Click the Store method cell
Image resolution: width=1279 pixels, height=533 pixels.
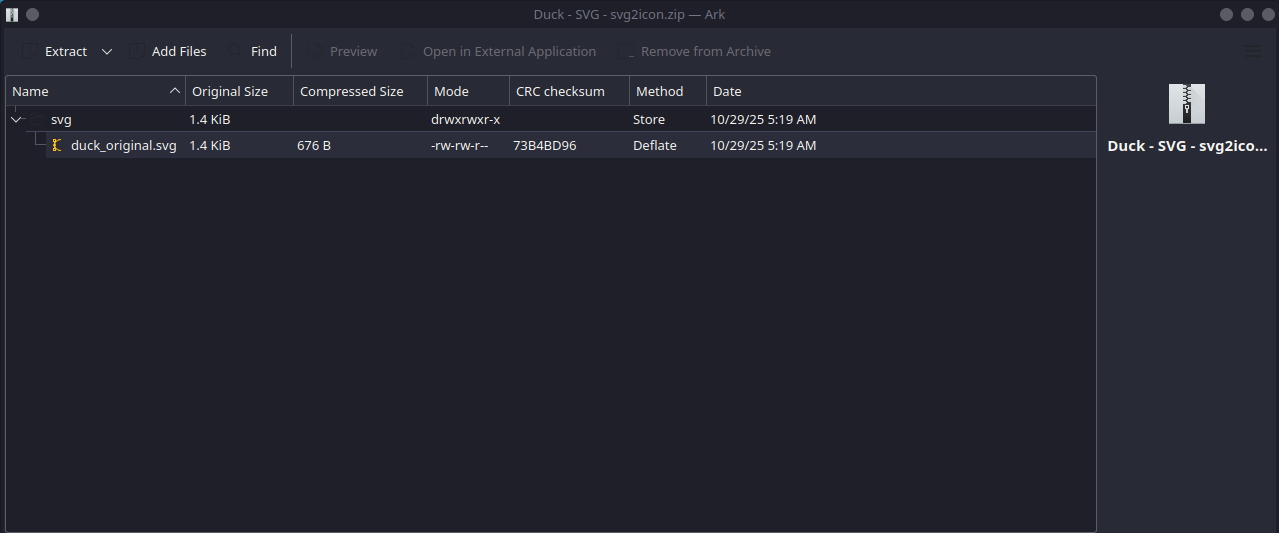click(x=649, y=119)
